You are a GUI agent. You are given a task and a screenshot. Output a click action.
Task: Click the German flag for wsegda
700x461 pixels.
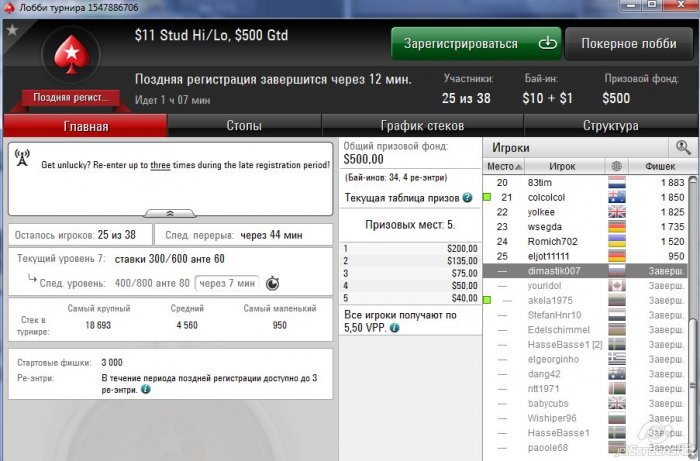click(617, 227)
